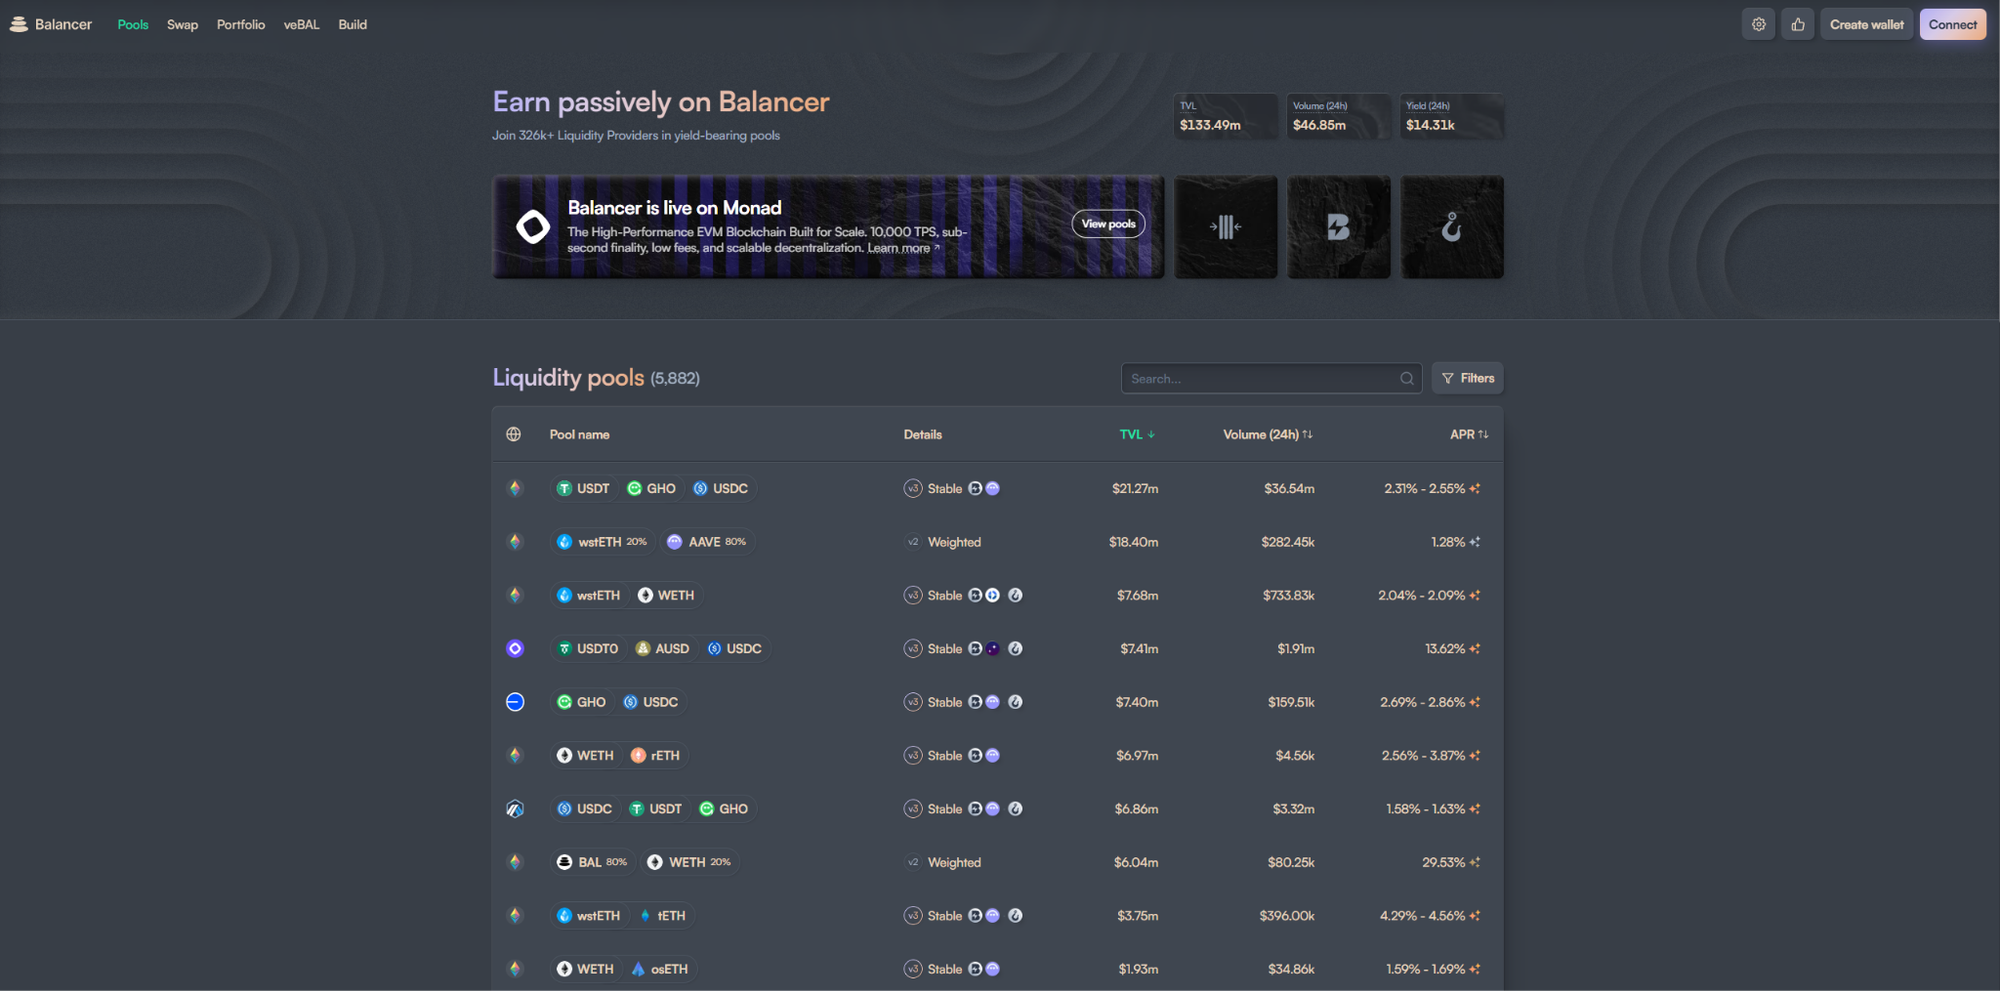
Task: Sort pools by Volume (24h) column
Action: pyautogui.click(x=1268, y=434)
